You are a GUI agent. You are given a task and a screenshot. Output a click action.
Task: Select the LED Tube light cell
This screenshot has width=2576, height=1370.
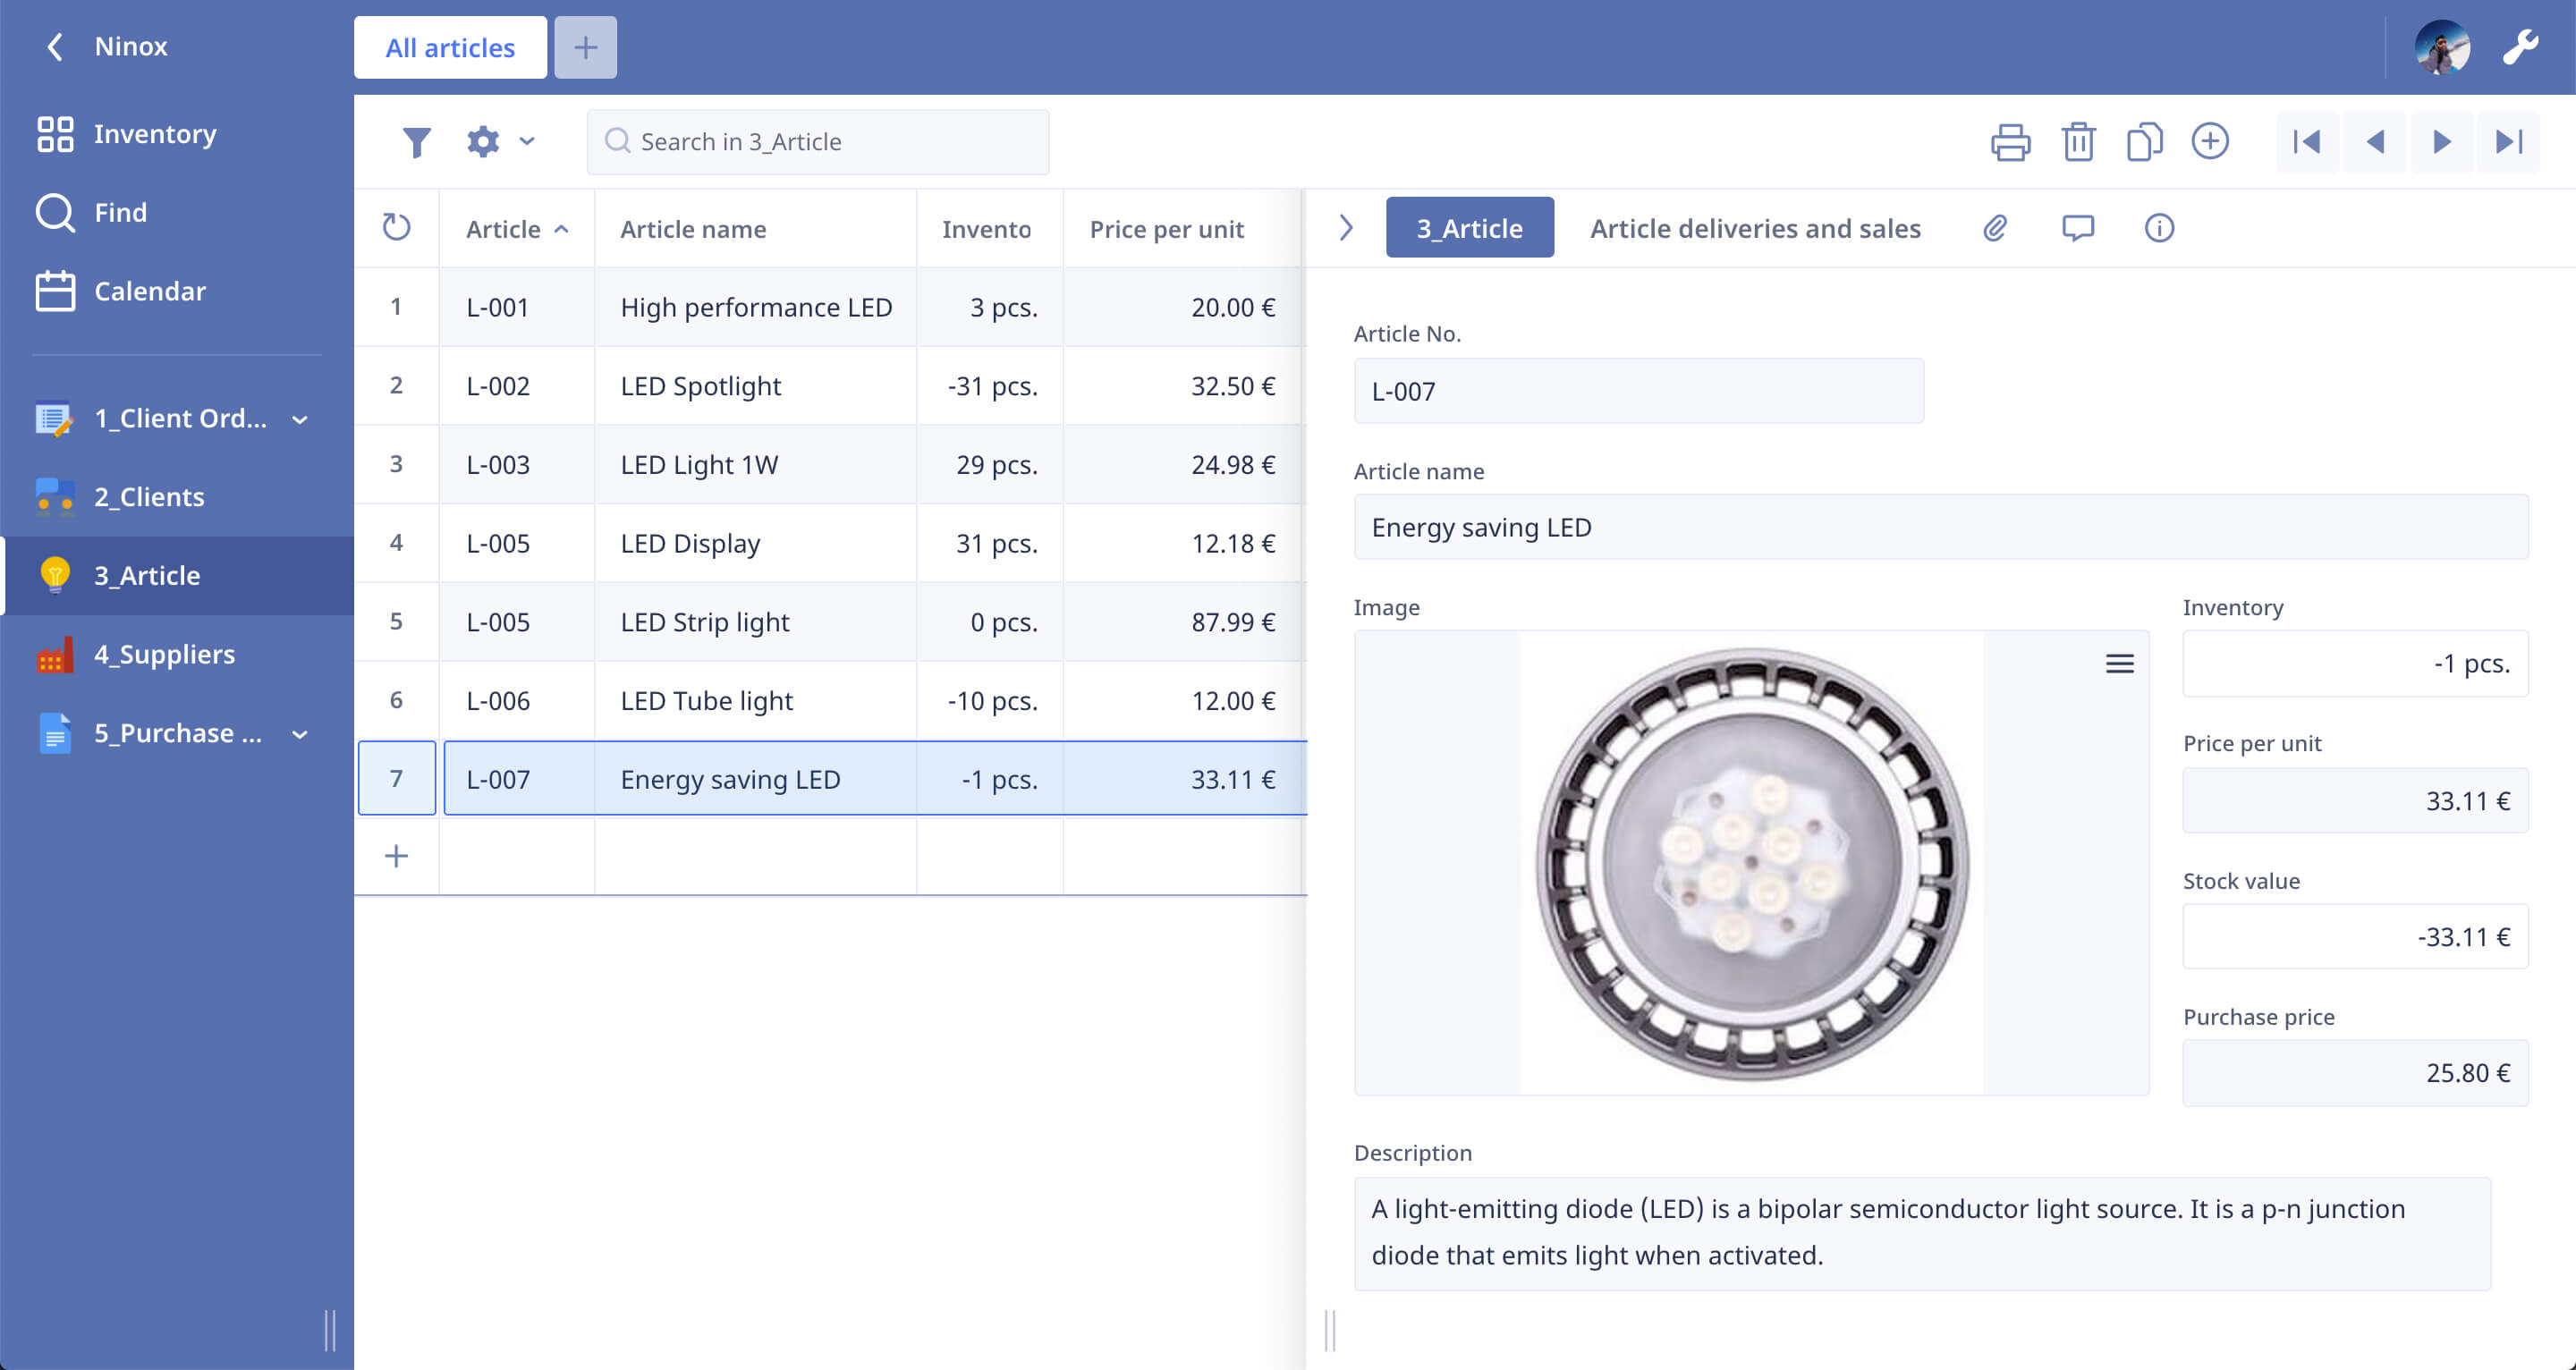tap(755, 700)
